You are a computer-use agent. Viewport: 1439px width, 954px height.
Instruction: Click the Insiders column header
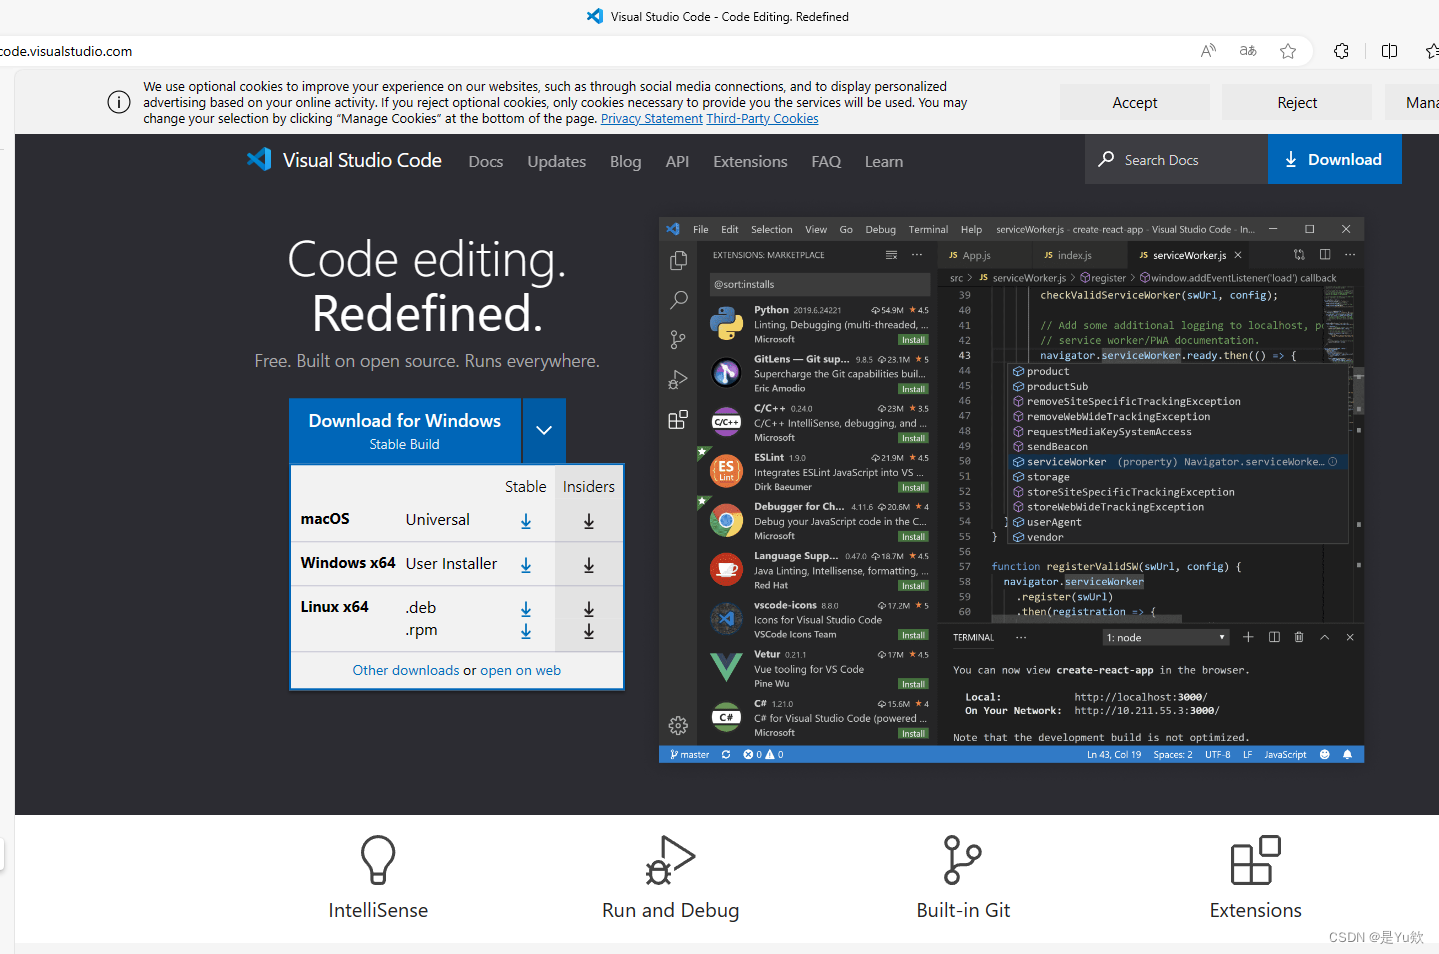click(589, 487)
